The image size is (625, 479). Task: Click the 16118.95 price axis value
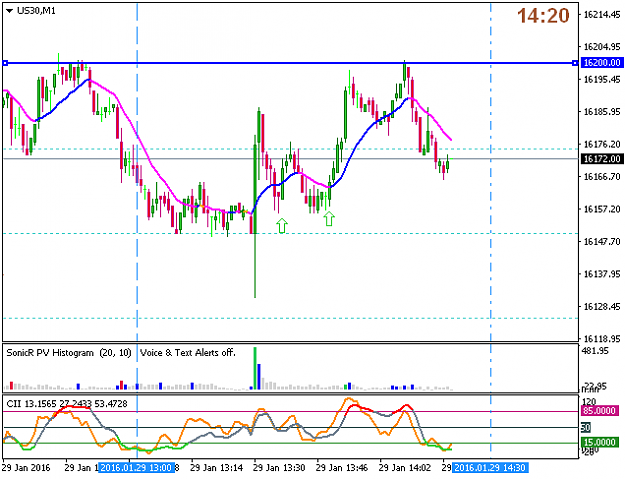[x=602, y=339]
